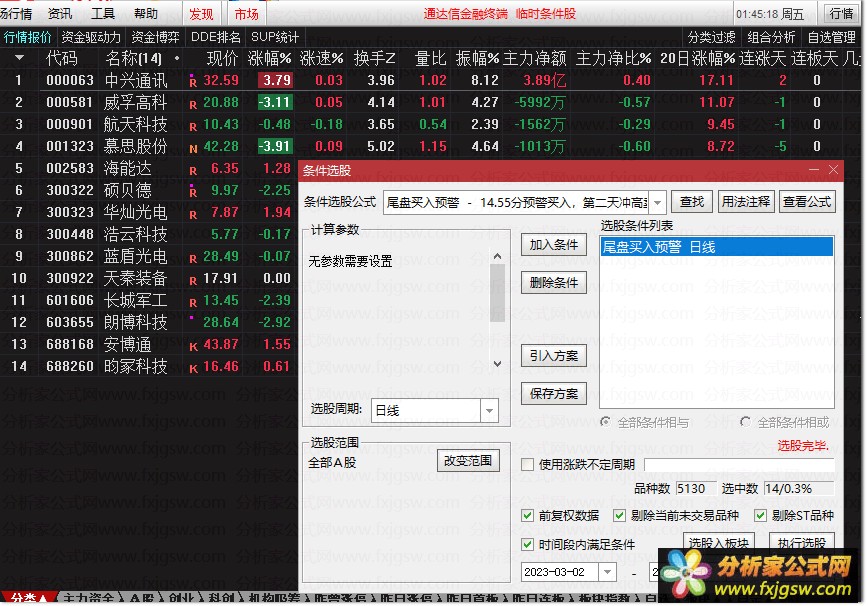Click the 删除条件 button
The width and height of the screenshot is (868, 606).
coord(554,283)
